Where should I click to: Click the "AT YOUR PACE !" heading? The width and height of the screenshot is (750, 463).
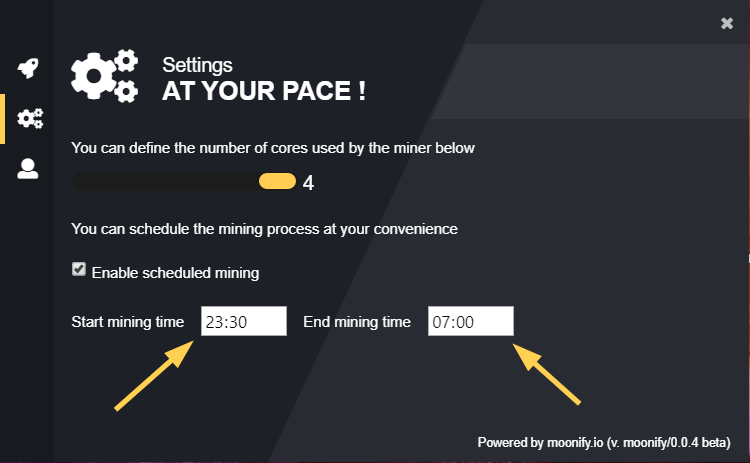264,91
